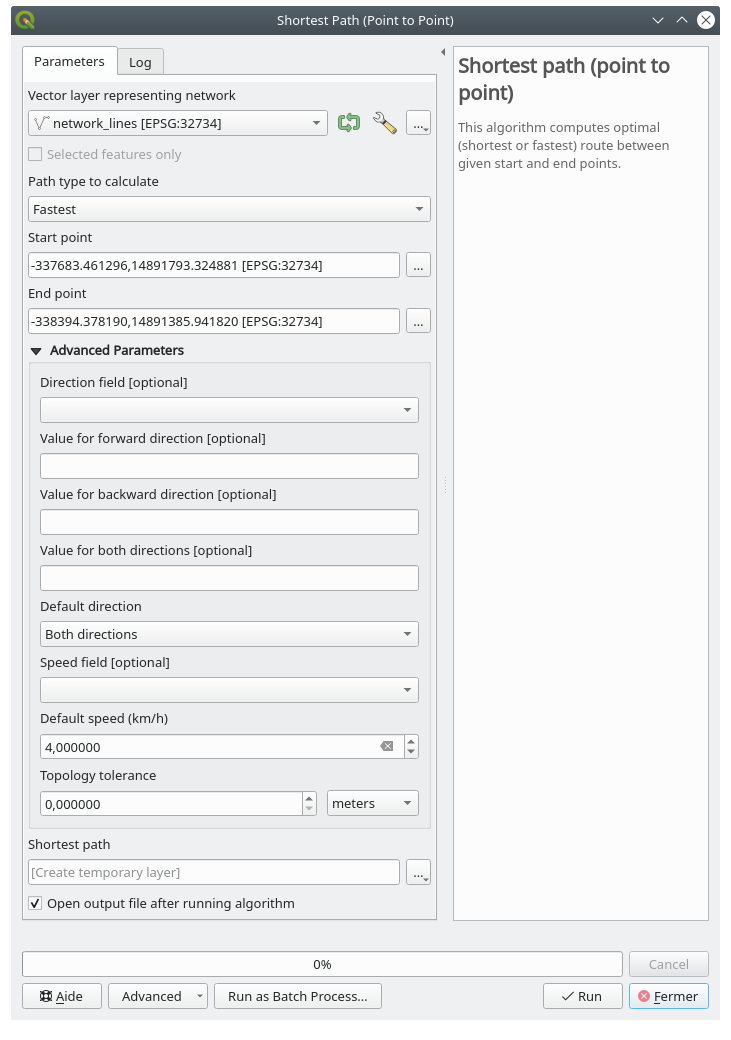Collapse the Advanced Parameters section
The height and width of the screenshot is (1040, 731).
coord(37,351)
